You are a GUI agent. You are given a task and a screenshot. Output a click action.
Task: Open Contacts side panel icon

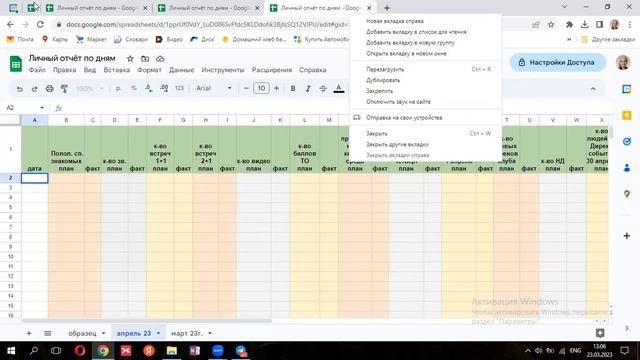[x=627, y=168]
